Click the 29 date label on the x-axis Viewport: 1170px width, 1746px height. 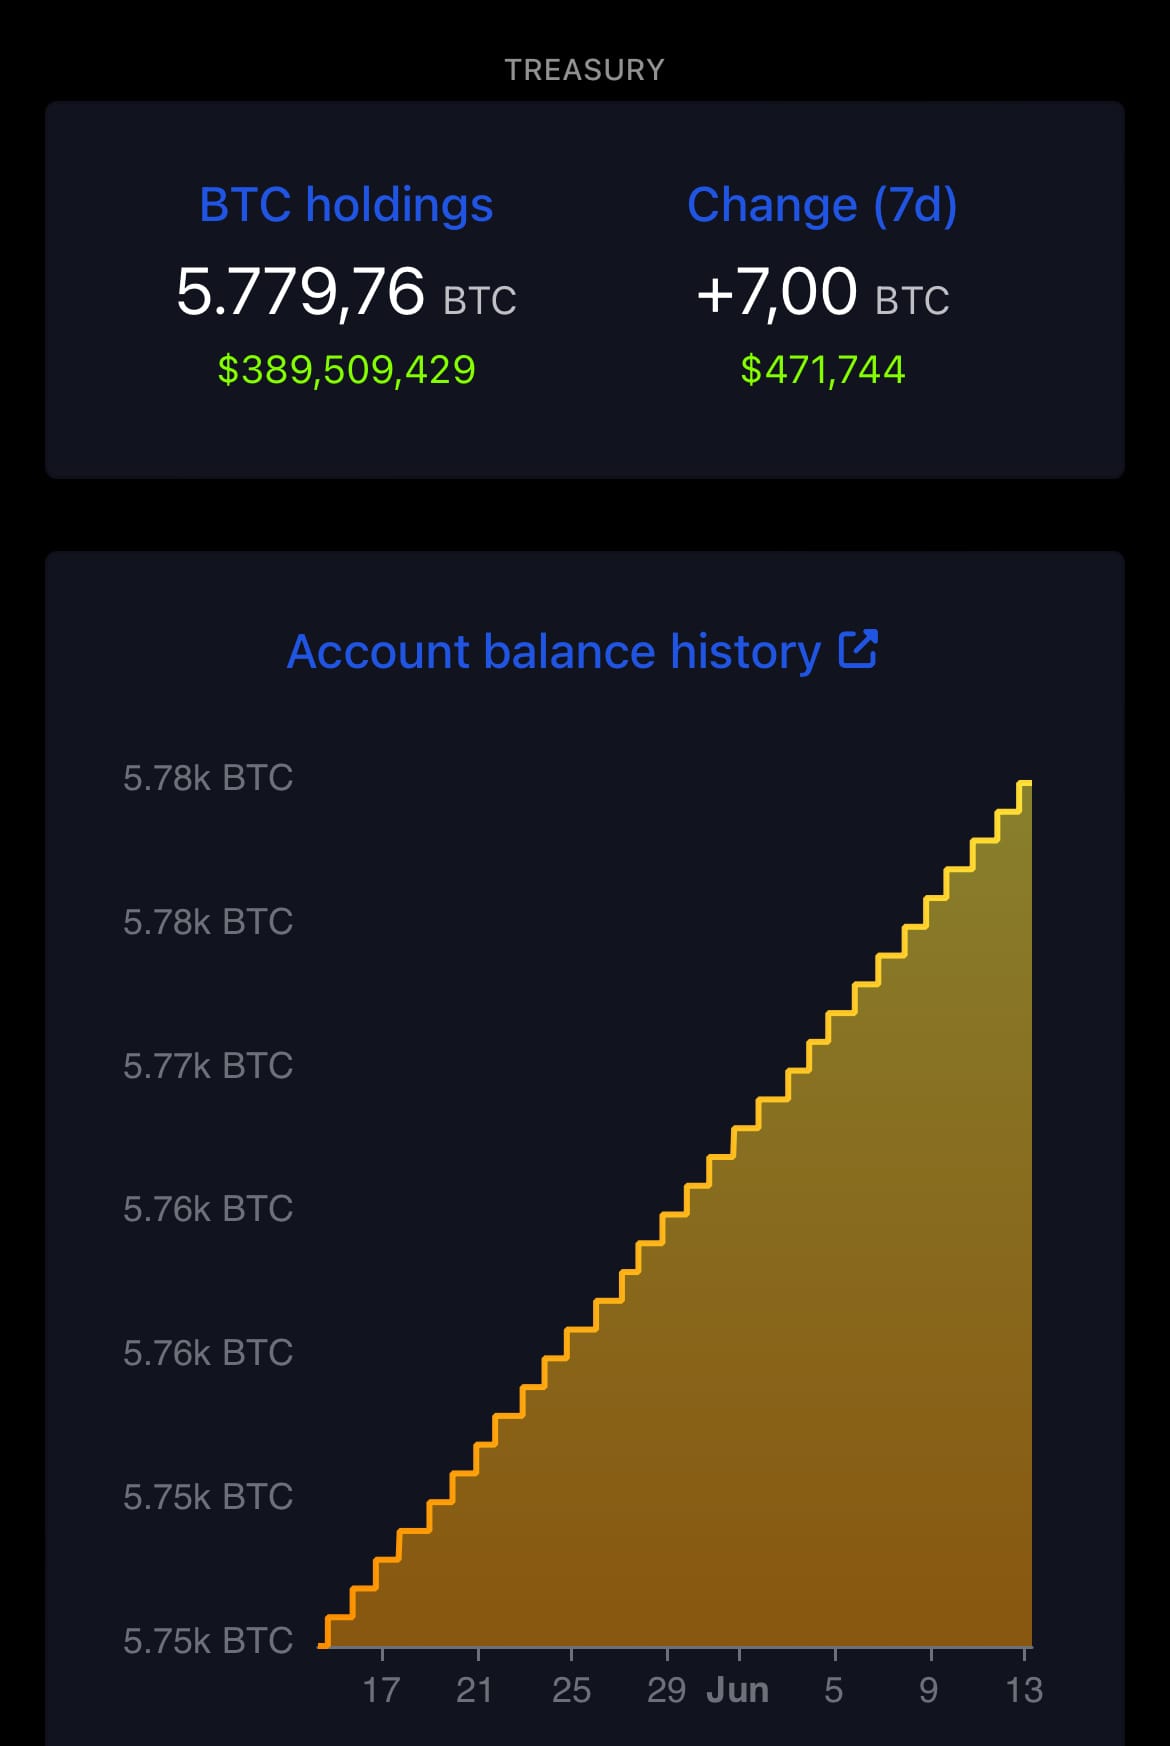click(x=666, y=1690)
